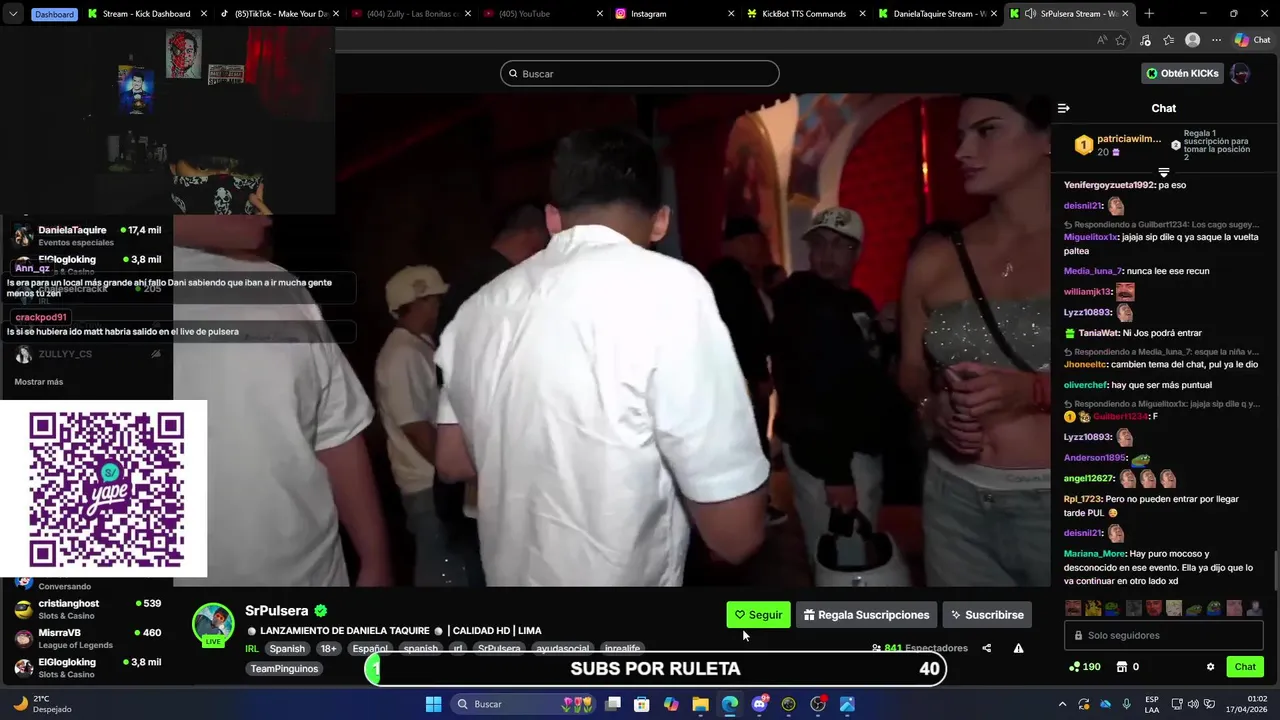Click the Kick search box
The image size is (1280, 720).
640,73
